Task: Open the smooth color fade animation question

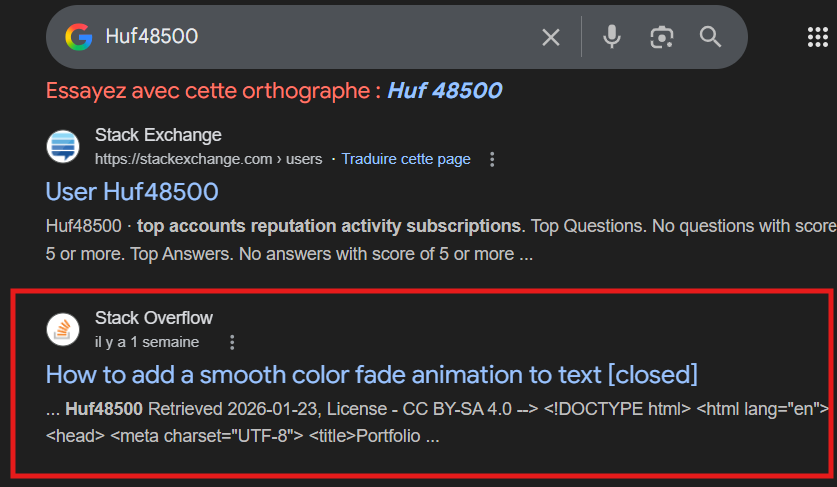Action: tap(371, 374)
